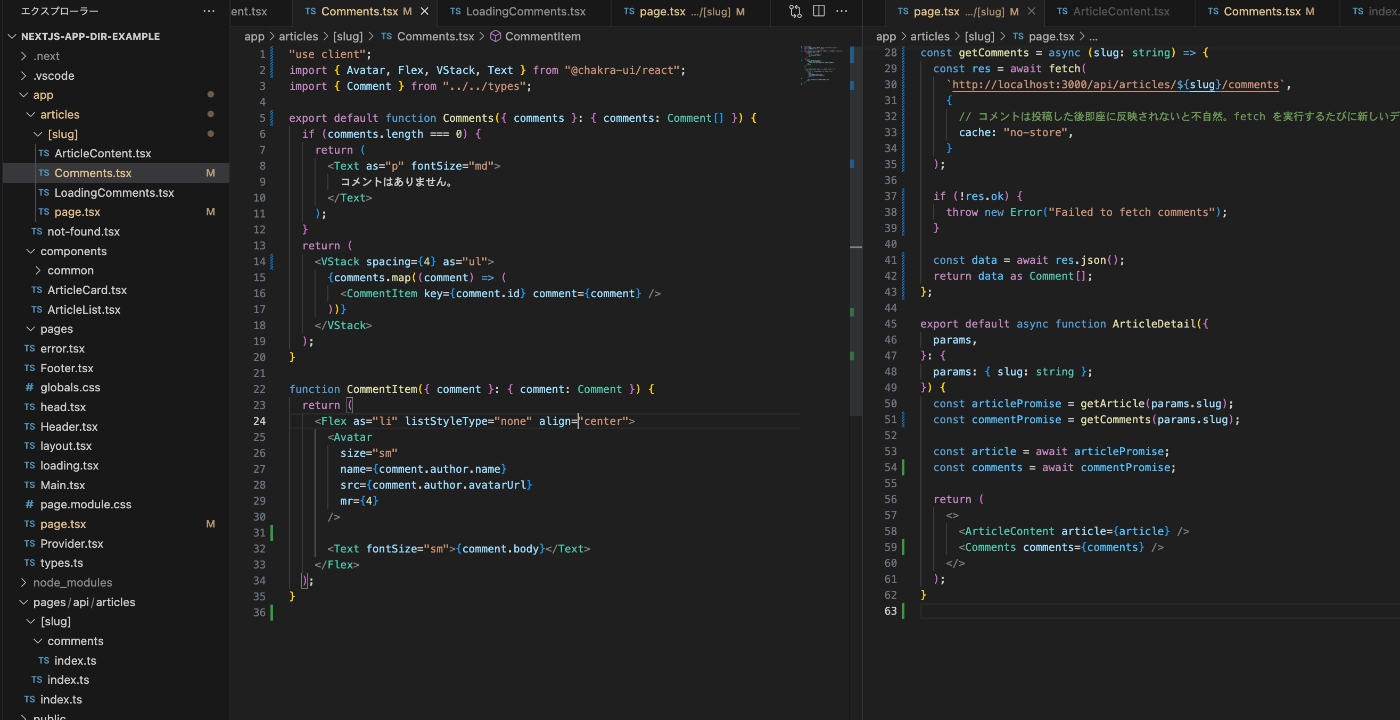This screenshot has width=1400, height=720.
Task: Open Provider.tsx file in explorer
Action: click(71, 544)
